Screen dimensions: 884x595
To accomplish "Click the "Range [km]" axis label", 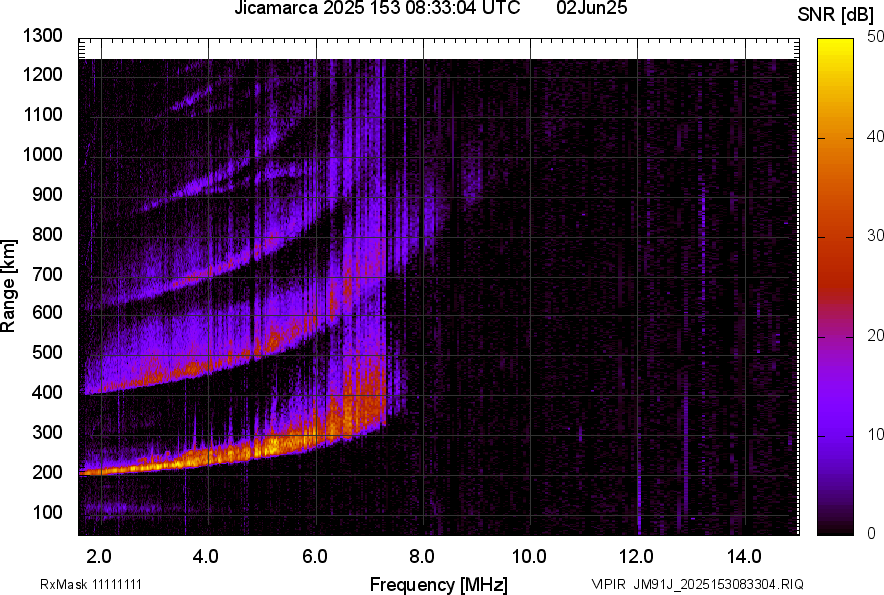I will (x=8, y=285).
